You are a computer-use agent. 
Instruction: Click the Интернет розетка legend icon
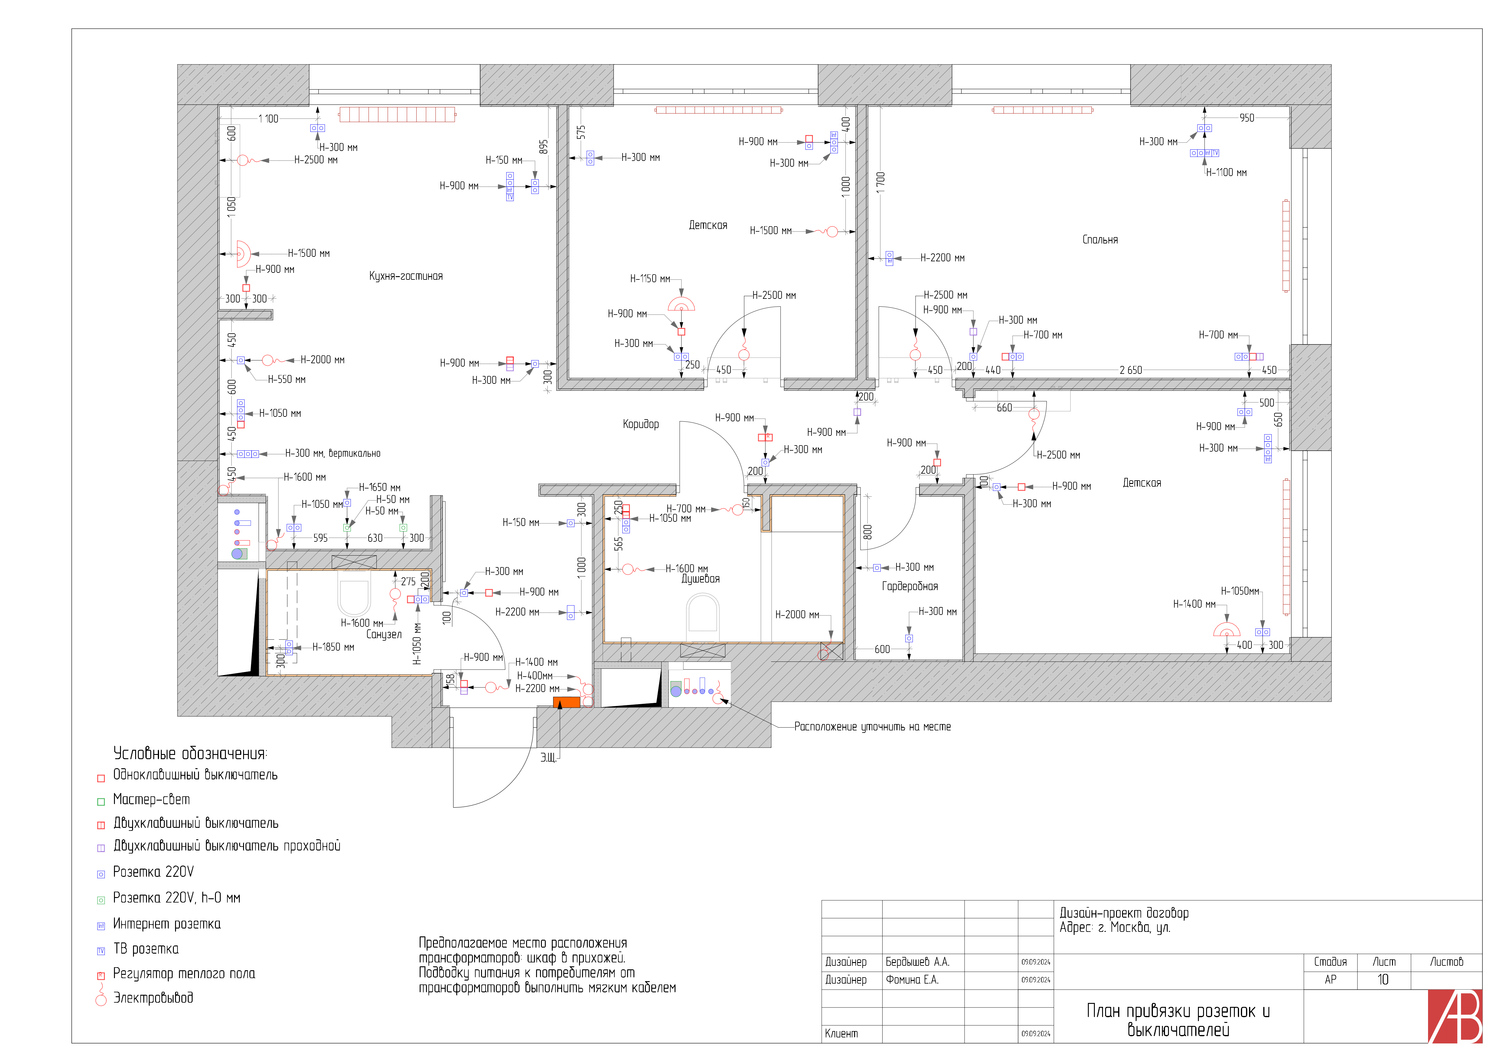[x=101, y=926]
